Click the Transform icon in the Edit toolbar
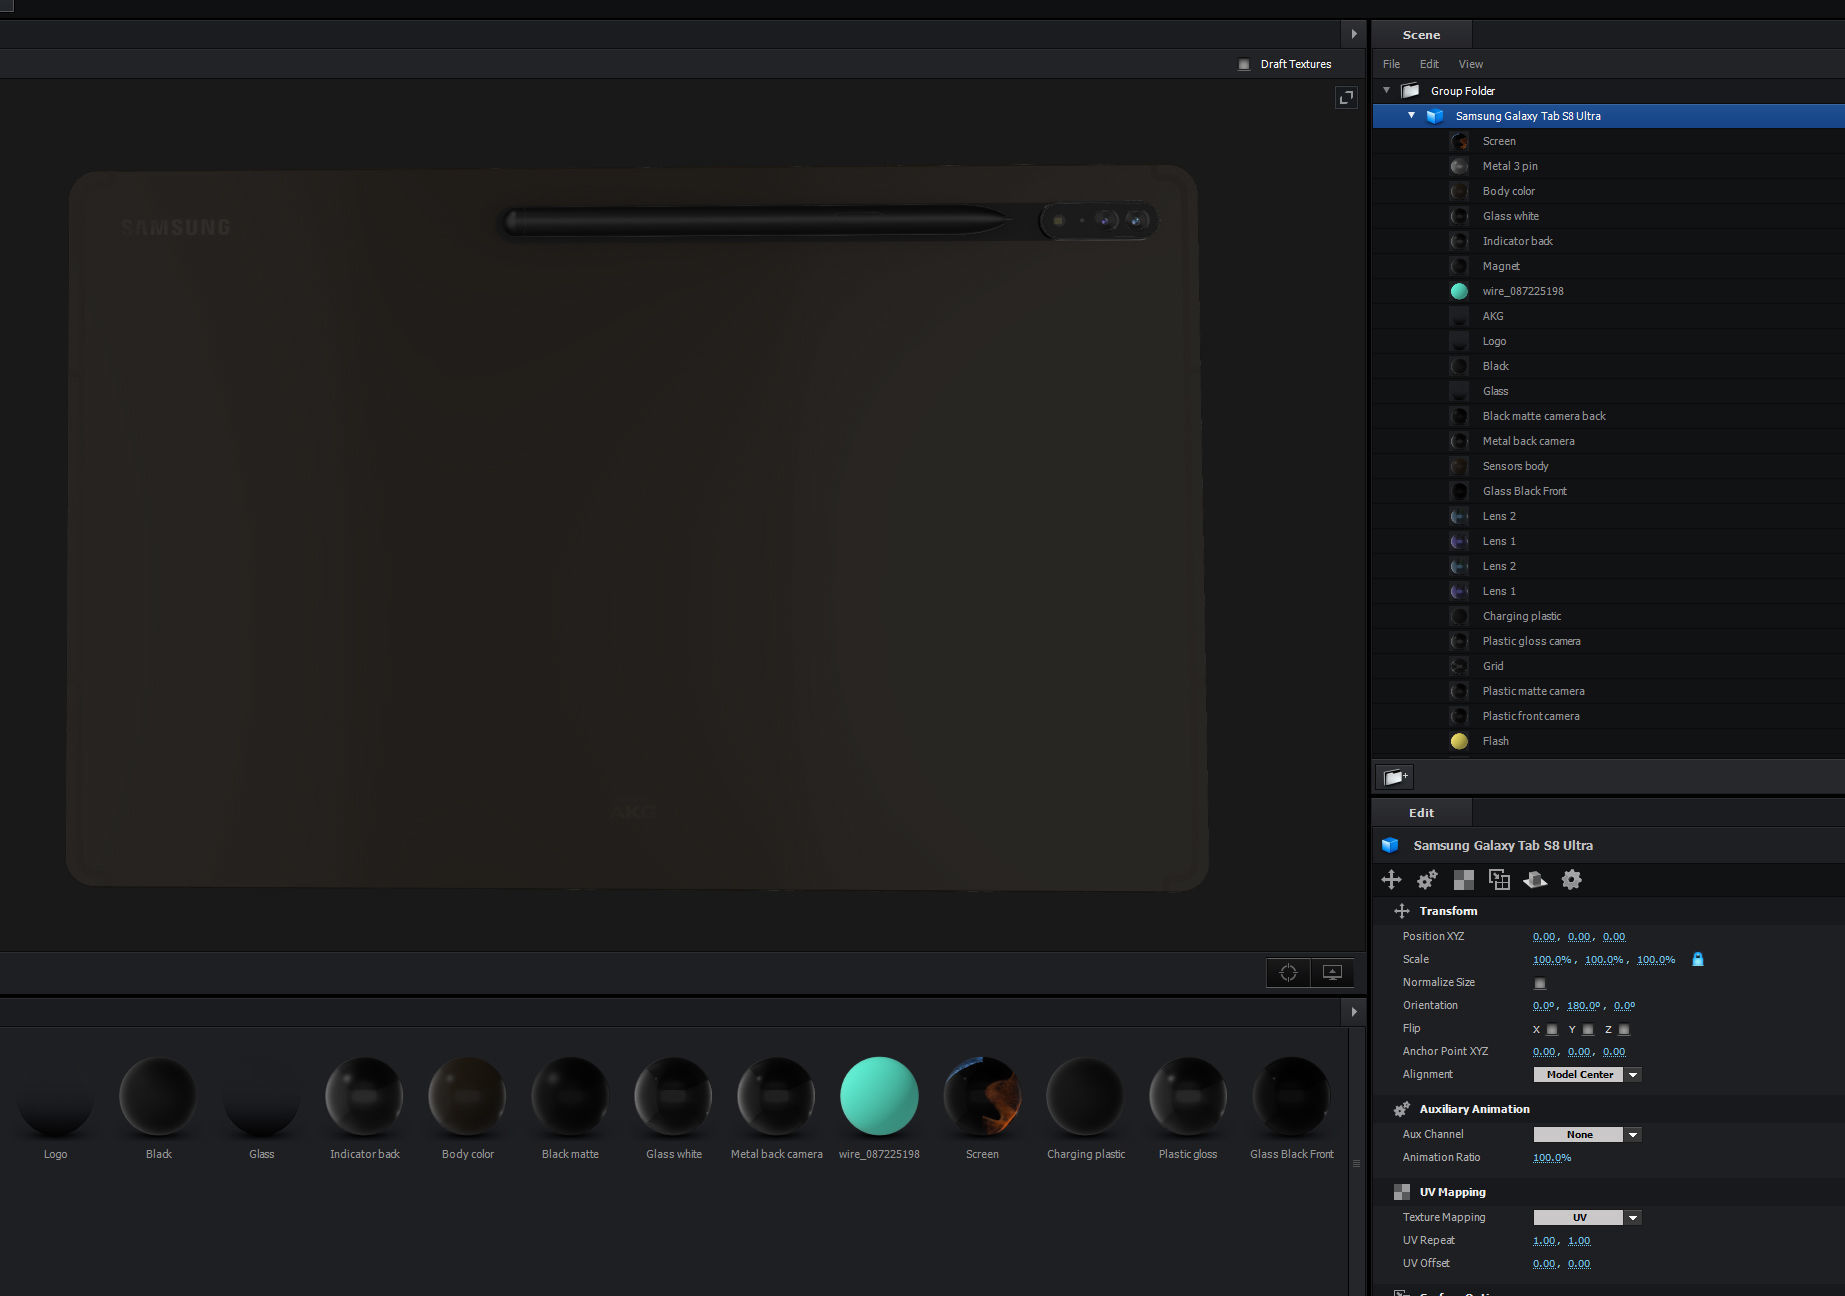The image size is (1845, 1296). [1391, 880]
